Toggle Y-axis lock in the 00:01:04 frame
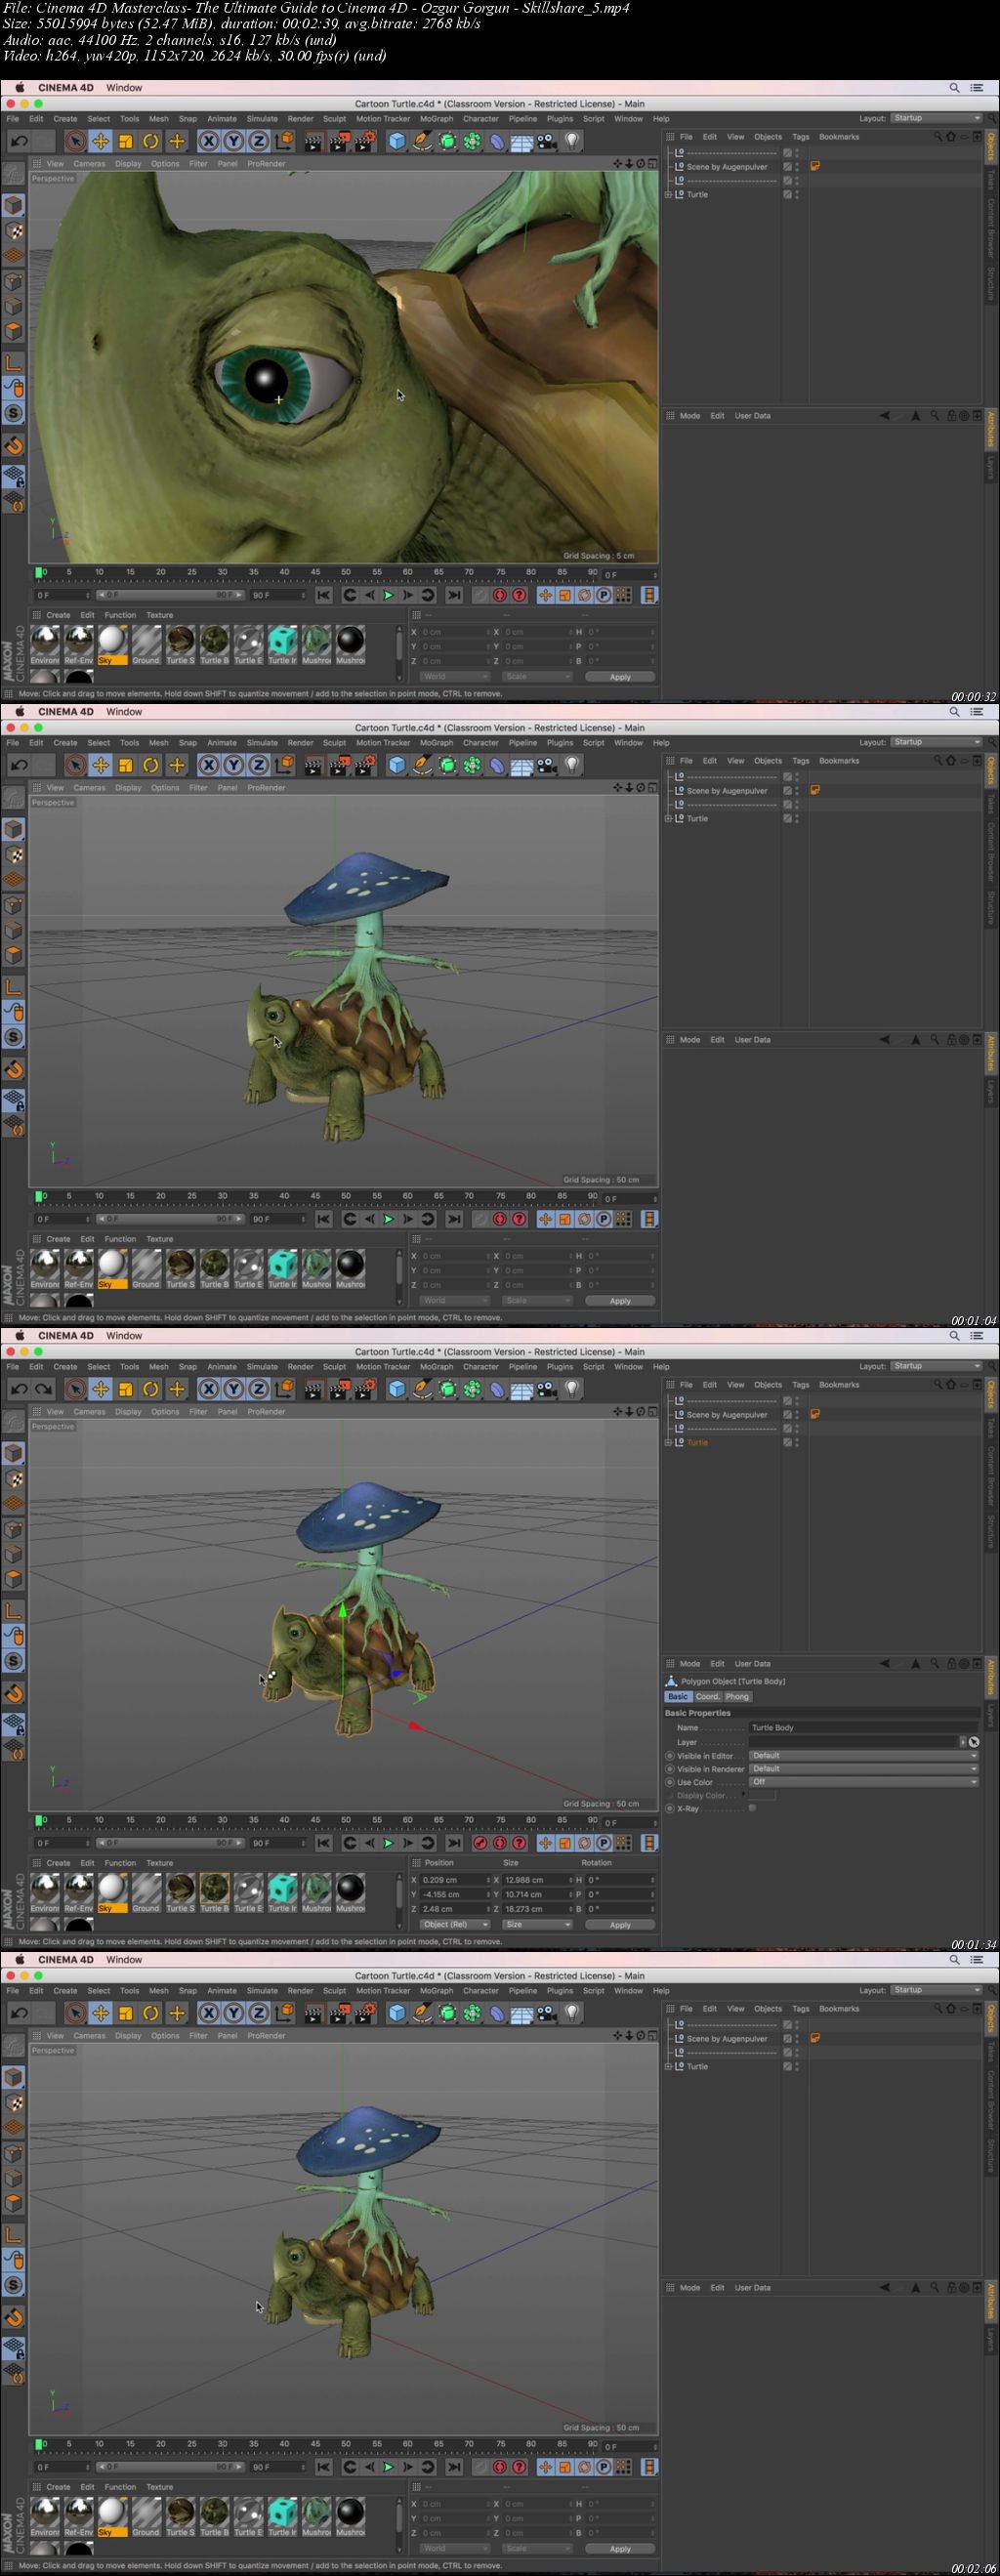1000x2576 pixels. (233, 766)
